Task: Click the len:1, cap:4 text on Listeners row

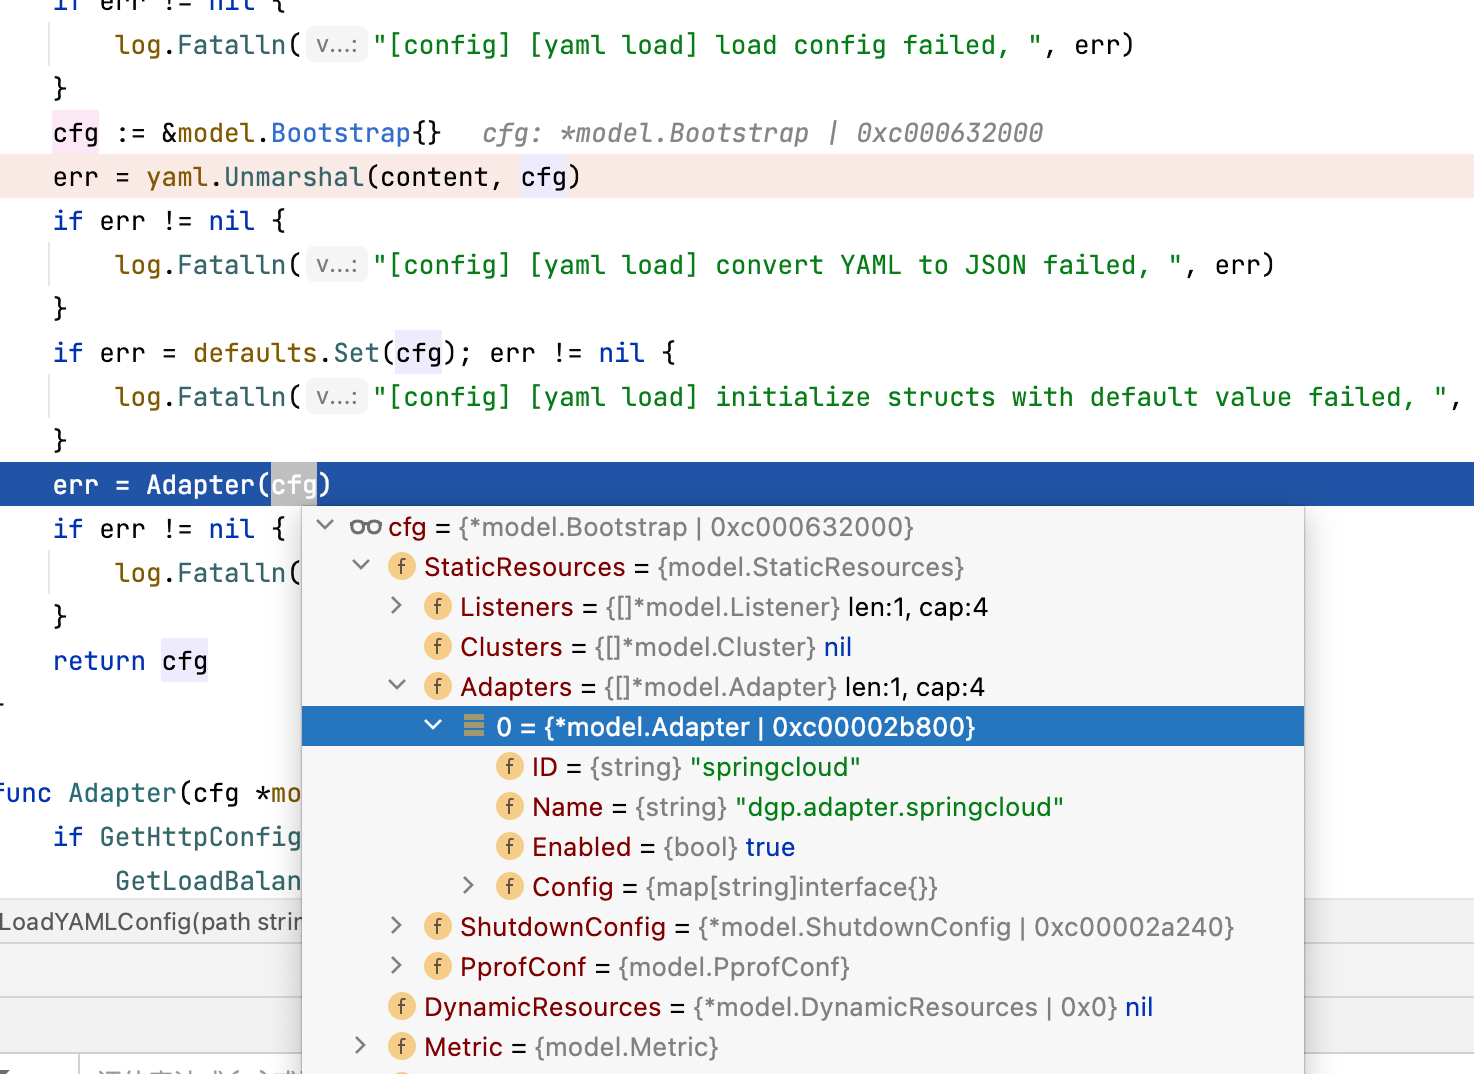Action: click(918, 607)
